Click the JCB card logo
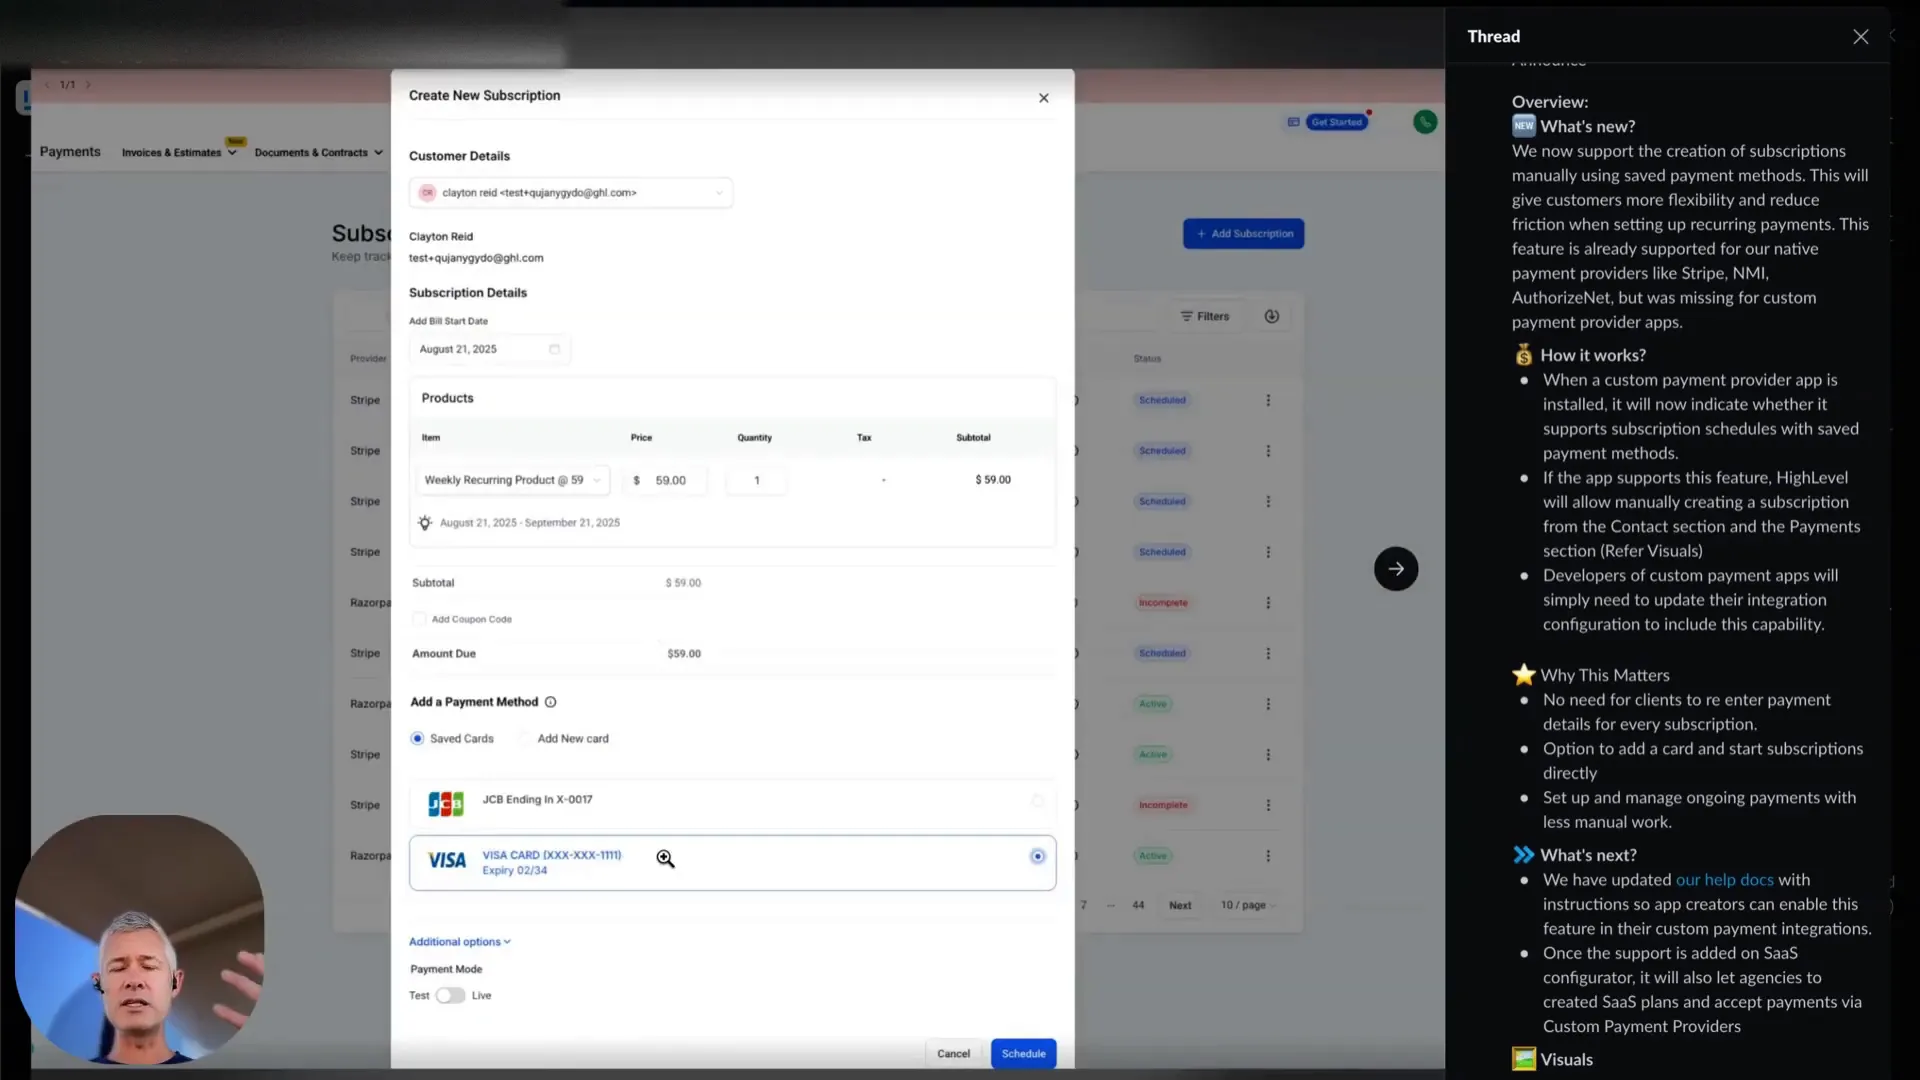This screenshot has width=1920, height=1080. (x=445, y=803)
